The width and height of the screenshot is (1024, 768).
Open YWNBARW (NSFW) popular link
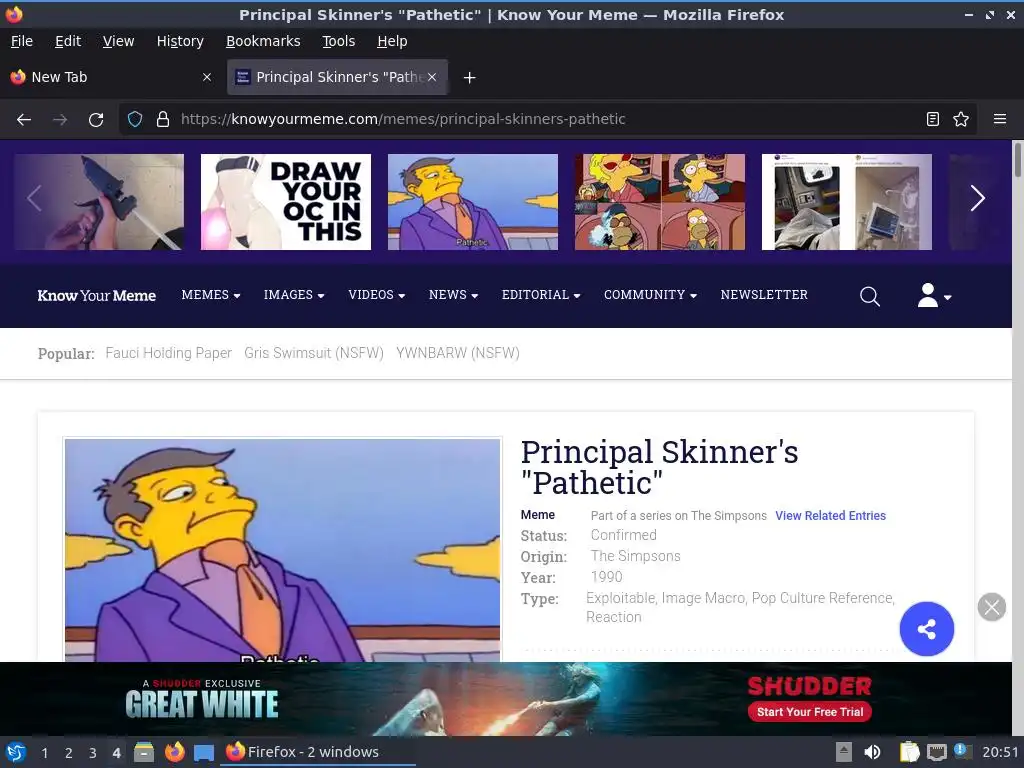(458, 353)
